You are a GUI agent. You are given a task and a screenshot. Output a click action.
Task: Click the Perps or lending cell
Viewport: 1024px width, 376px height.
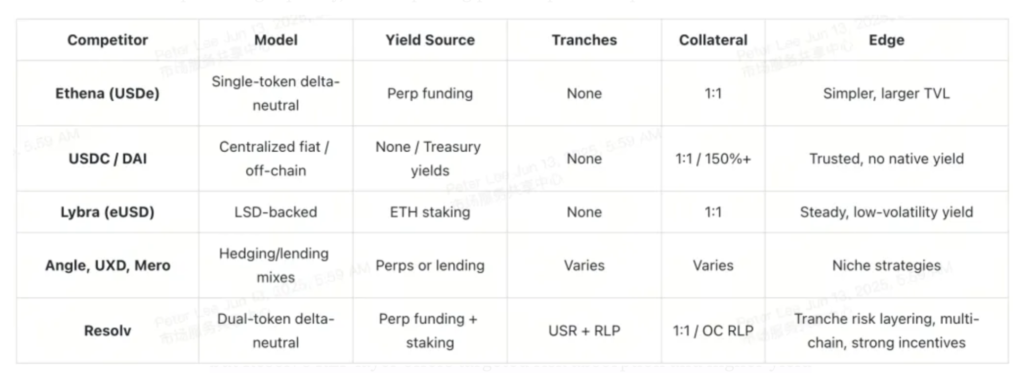tap(430, 266)
